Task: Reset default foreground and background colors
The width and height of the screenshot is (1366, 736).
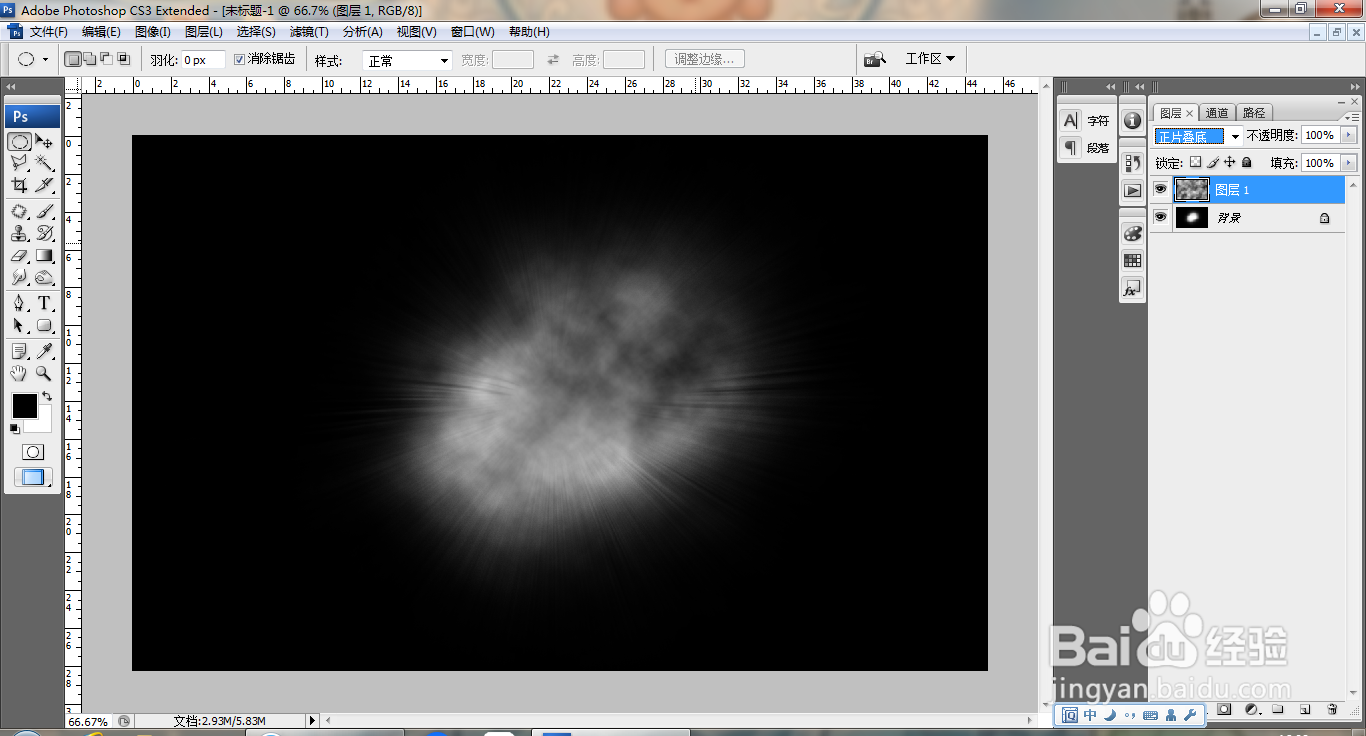Action: (14, 428)
